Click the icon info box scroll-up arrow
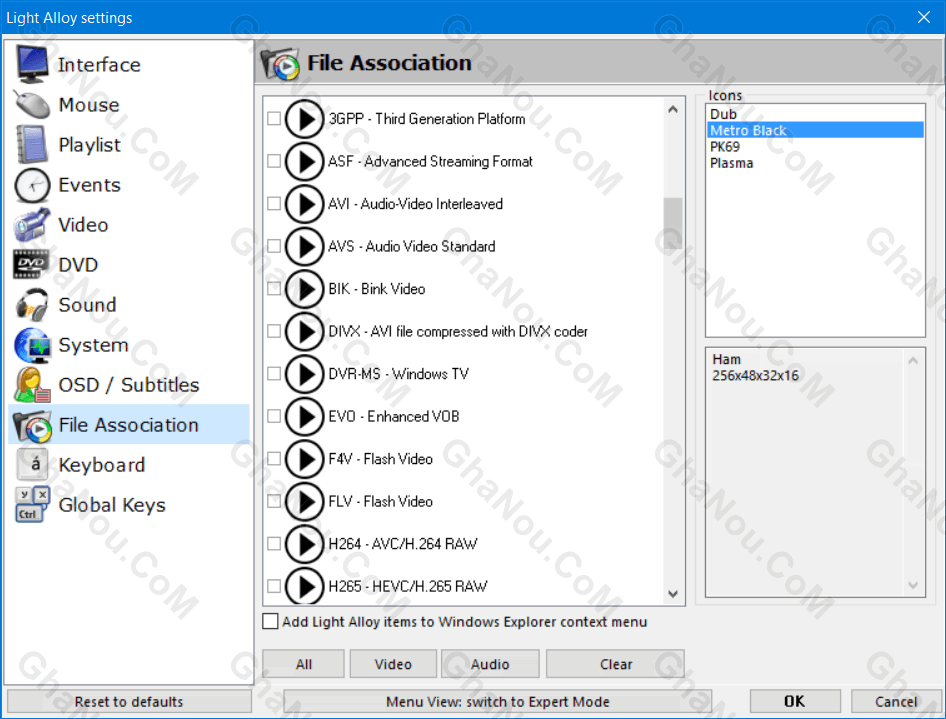Screen dimensions: 946x719 pos(913,361)
